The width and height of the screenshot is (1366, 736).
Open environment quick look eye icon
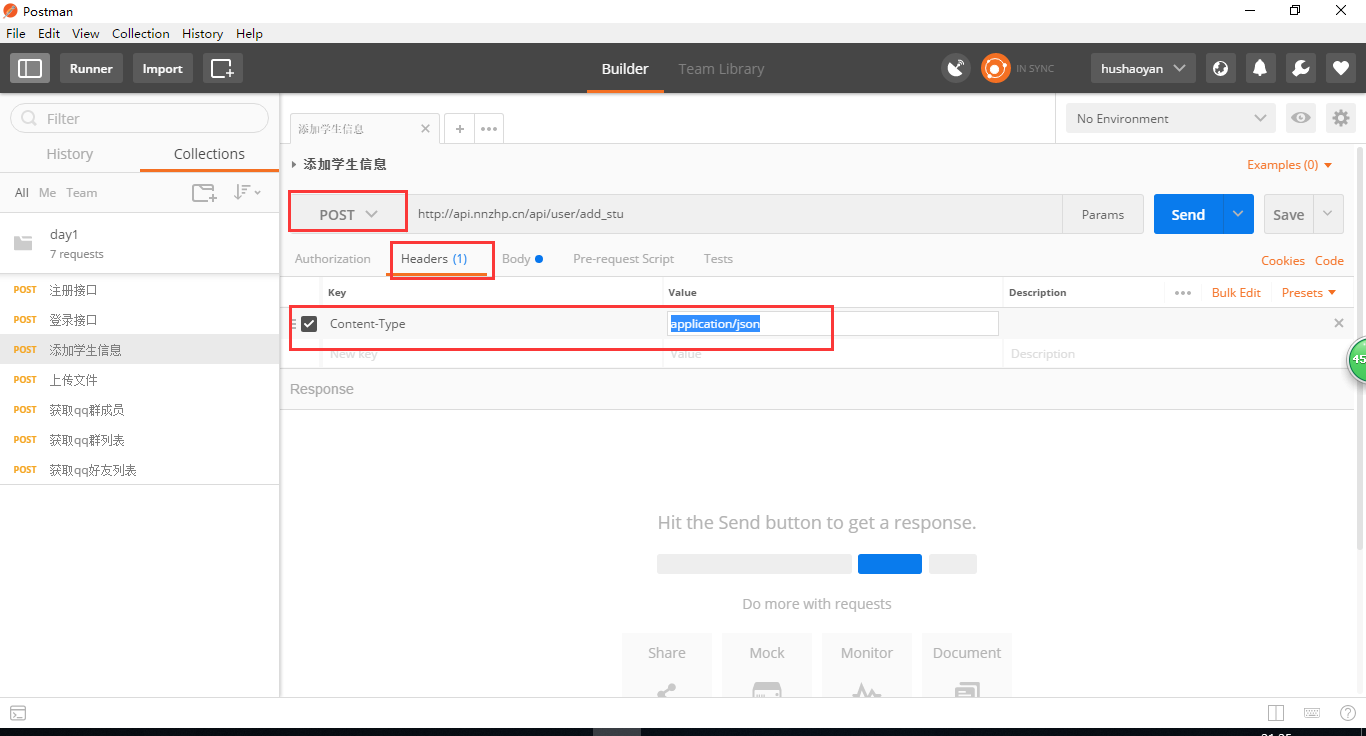[1300, 118]
